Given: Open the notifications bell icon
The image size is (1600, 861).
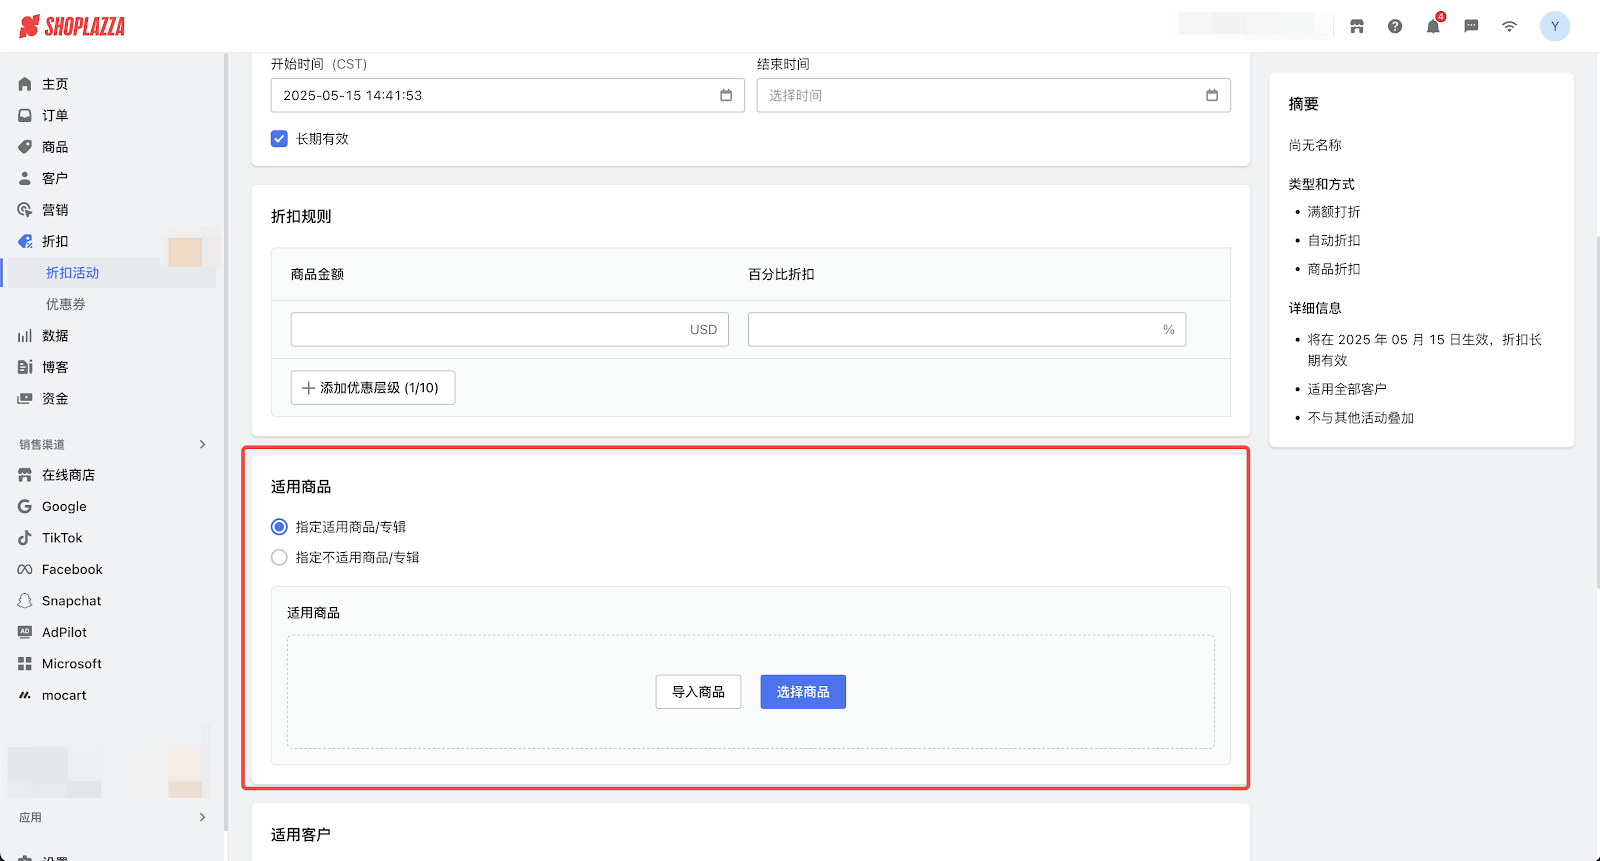Looking at the screenshot, I should [1433, 27].
